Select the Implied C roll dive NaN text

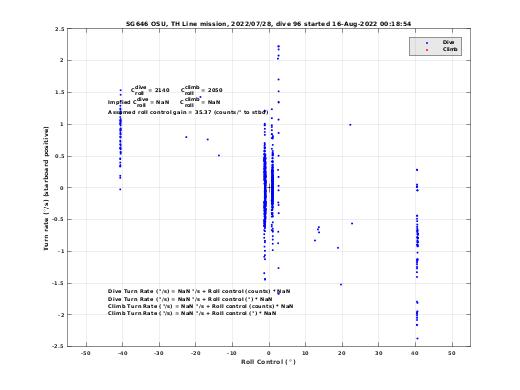click(138, 102)
